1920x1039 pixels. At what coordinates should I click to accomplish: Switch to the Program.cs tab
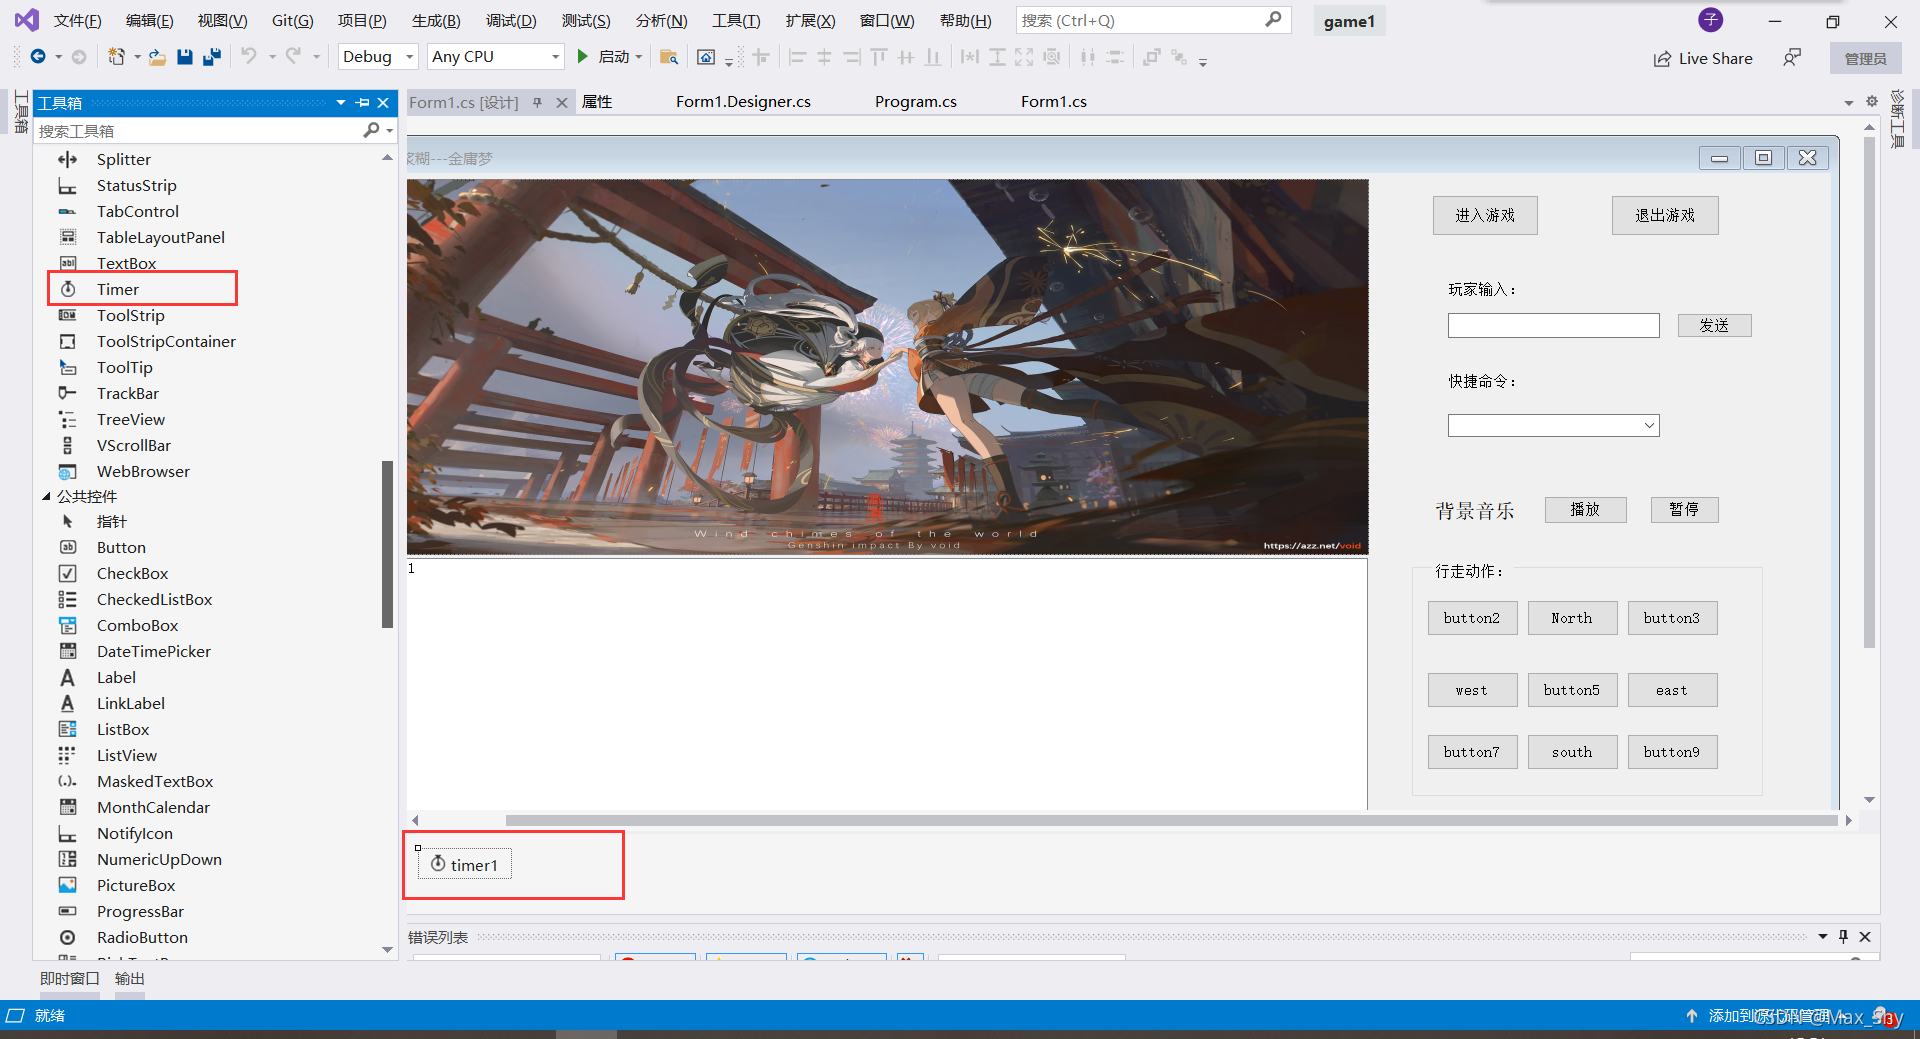coord(915,101)
